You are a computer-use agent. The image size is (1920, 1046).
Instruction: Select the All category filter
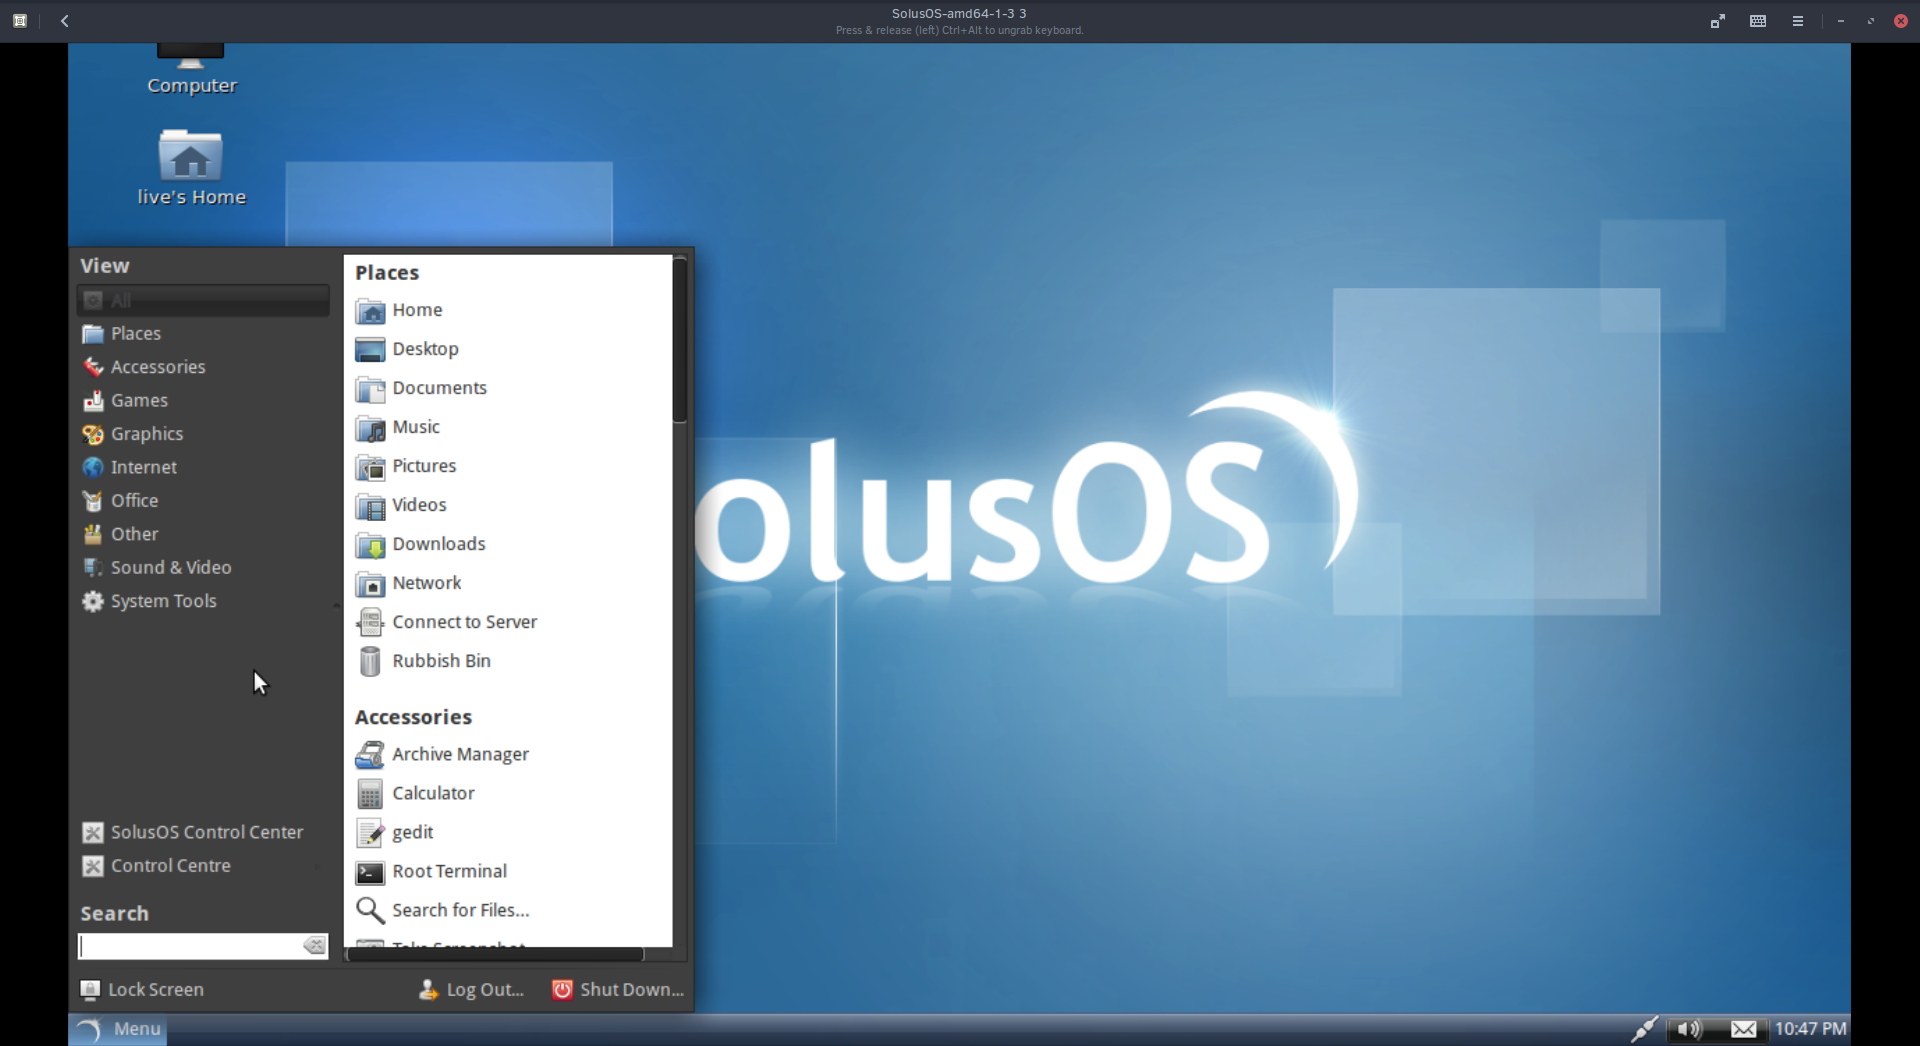[203, 300]
